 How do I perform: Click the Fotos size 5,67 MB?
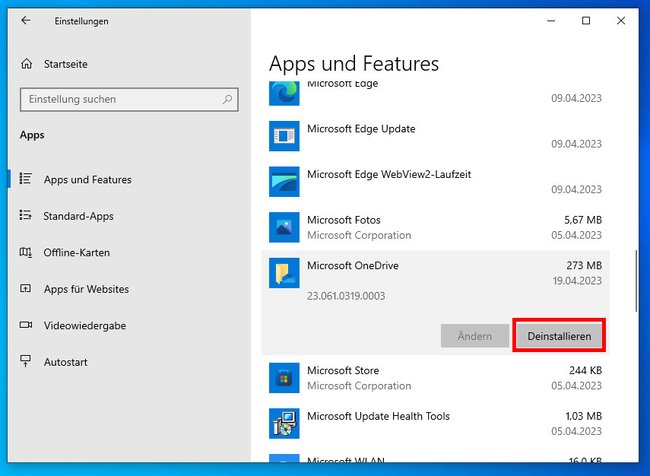[x=583, y=220]
